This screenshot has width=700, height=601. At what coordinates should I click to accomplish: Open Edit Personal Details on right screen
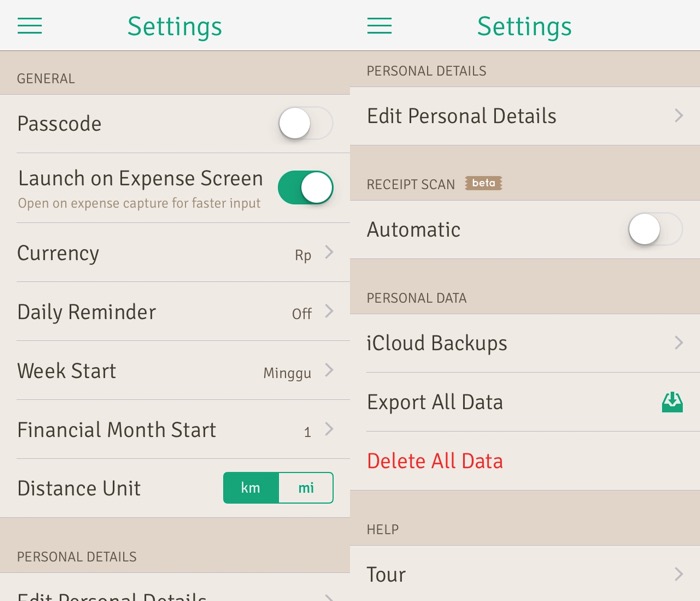pos(462,116)
